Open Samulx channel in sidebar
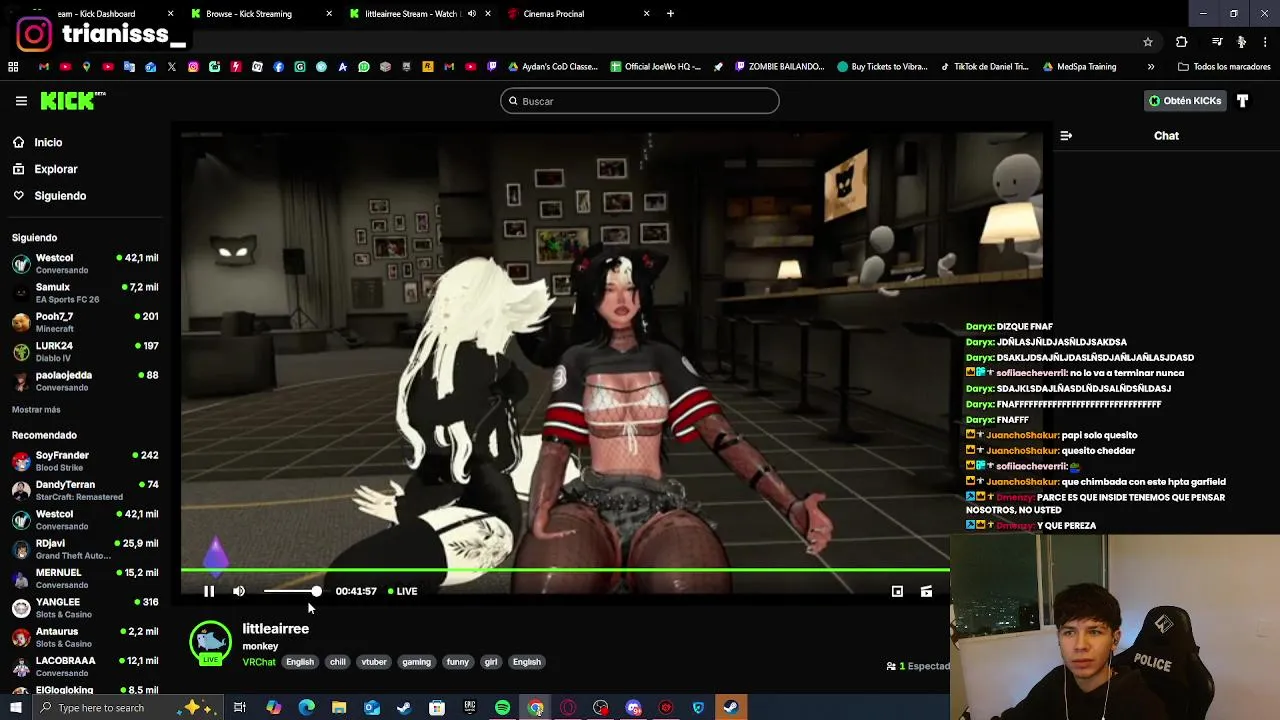 (x=85, y=293)
